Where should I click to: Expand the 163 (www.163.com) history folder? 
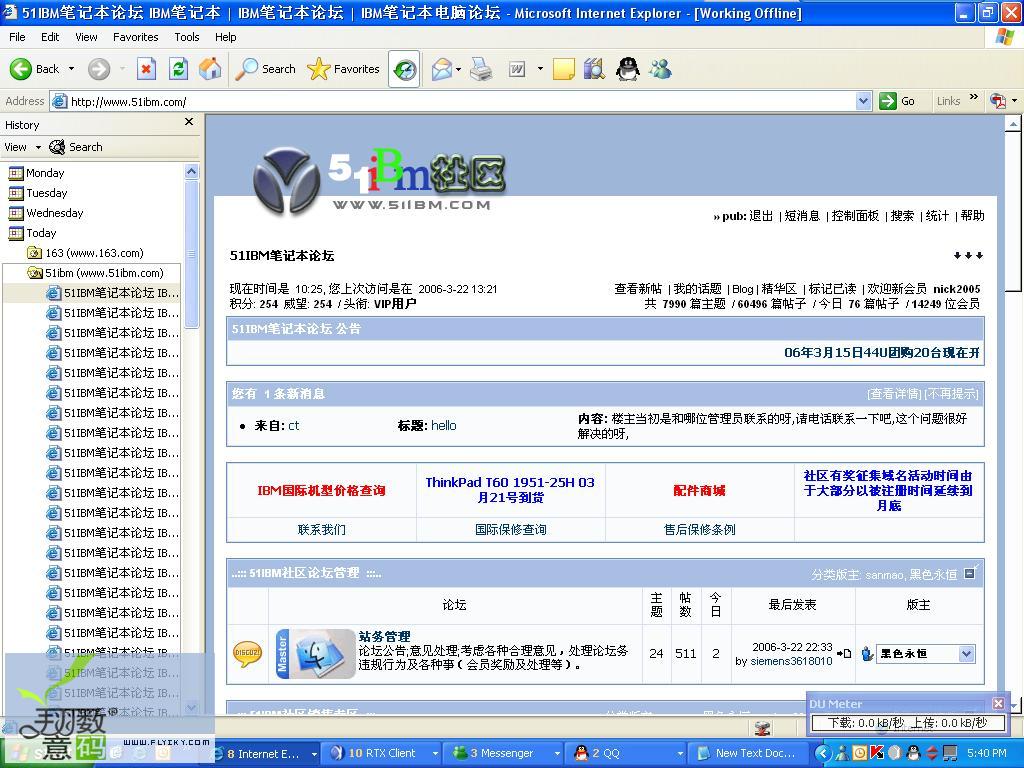(x=85, y=253)
